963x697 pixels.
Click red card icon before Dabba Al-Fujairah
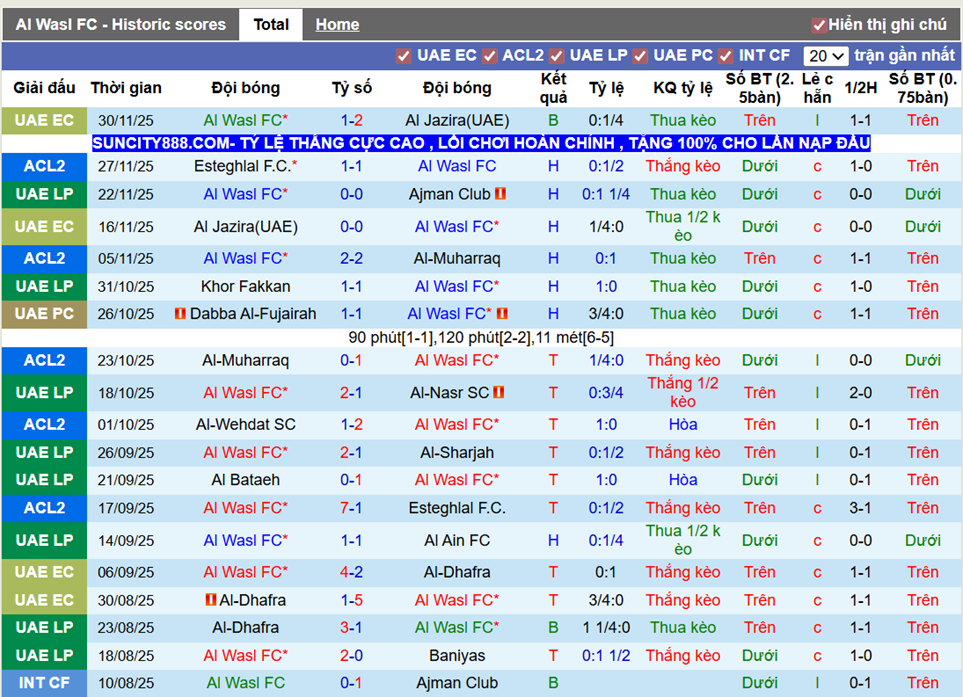180,314
